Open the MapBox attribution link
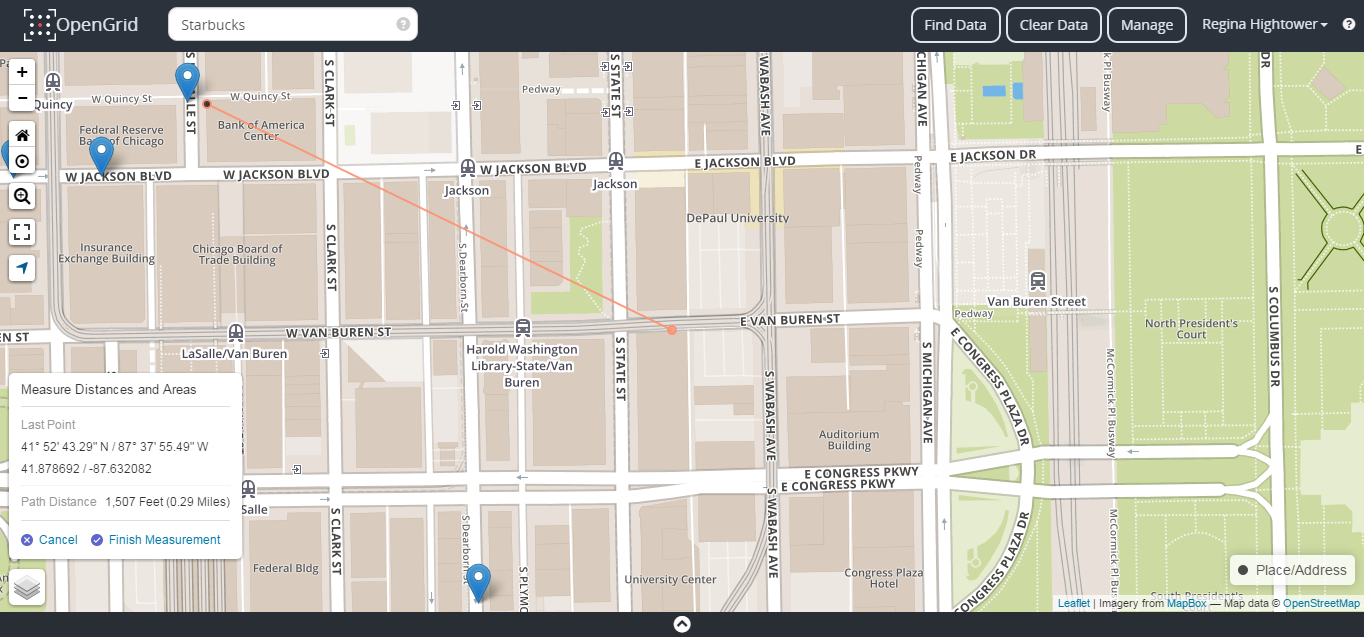Screen dimensions: 1364x637 click(x=1187, y=603)
